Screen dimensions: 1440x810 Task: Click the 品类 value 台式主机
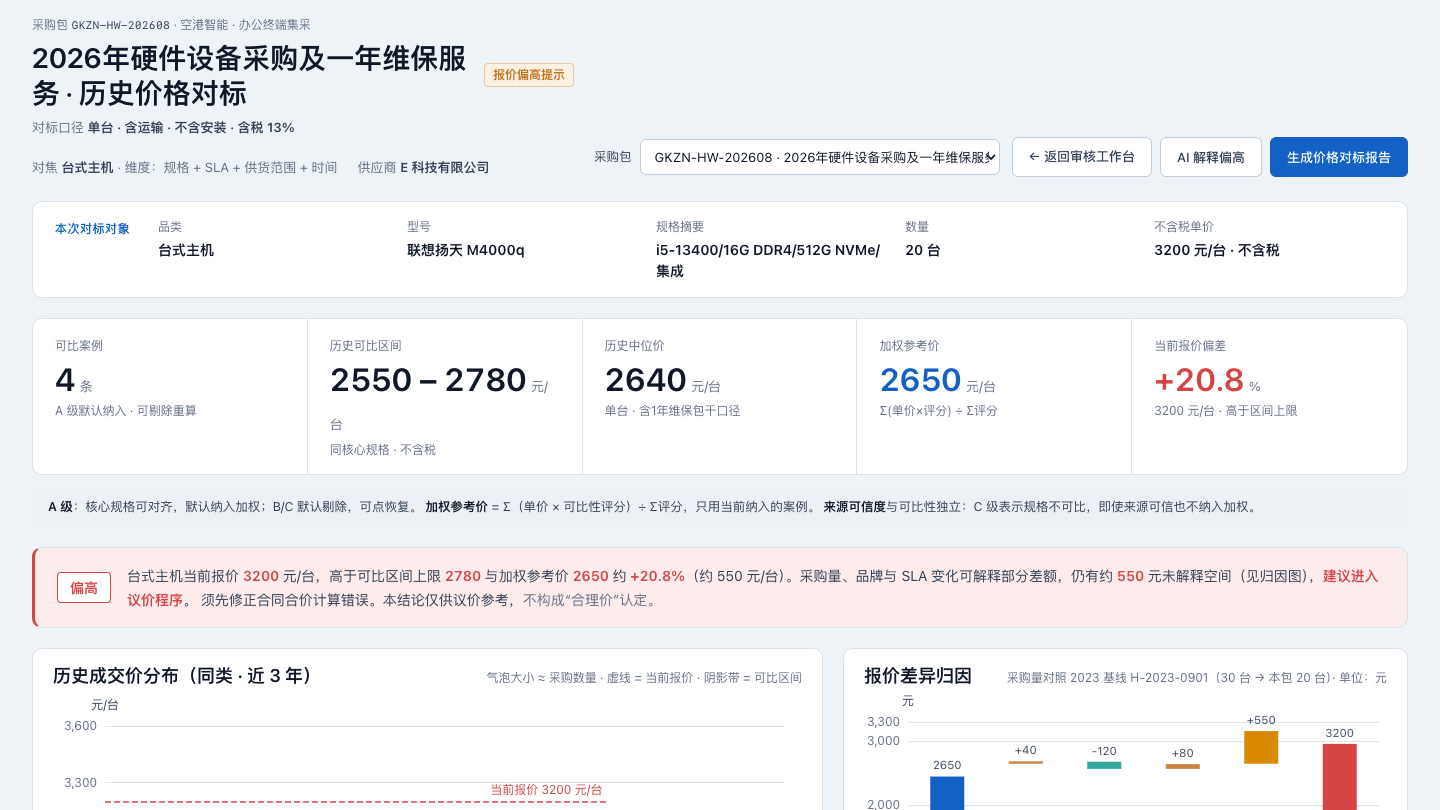point(186,250)
